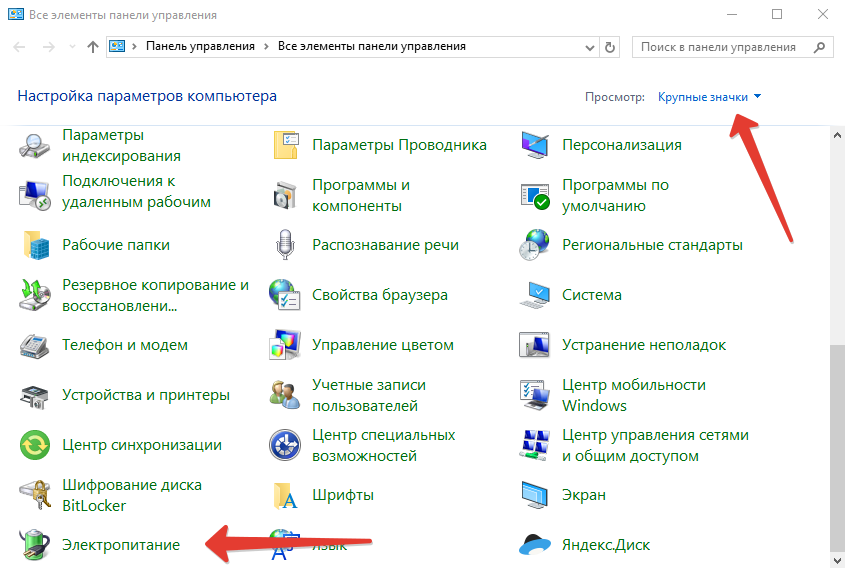Viewport: 845px width, 568px height.
Task: Expand the chevron after Панель управления breadcrumb
Action: coord(266,47)
